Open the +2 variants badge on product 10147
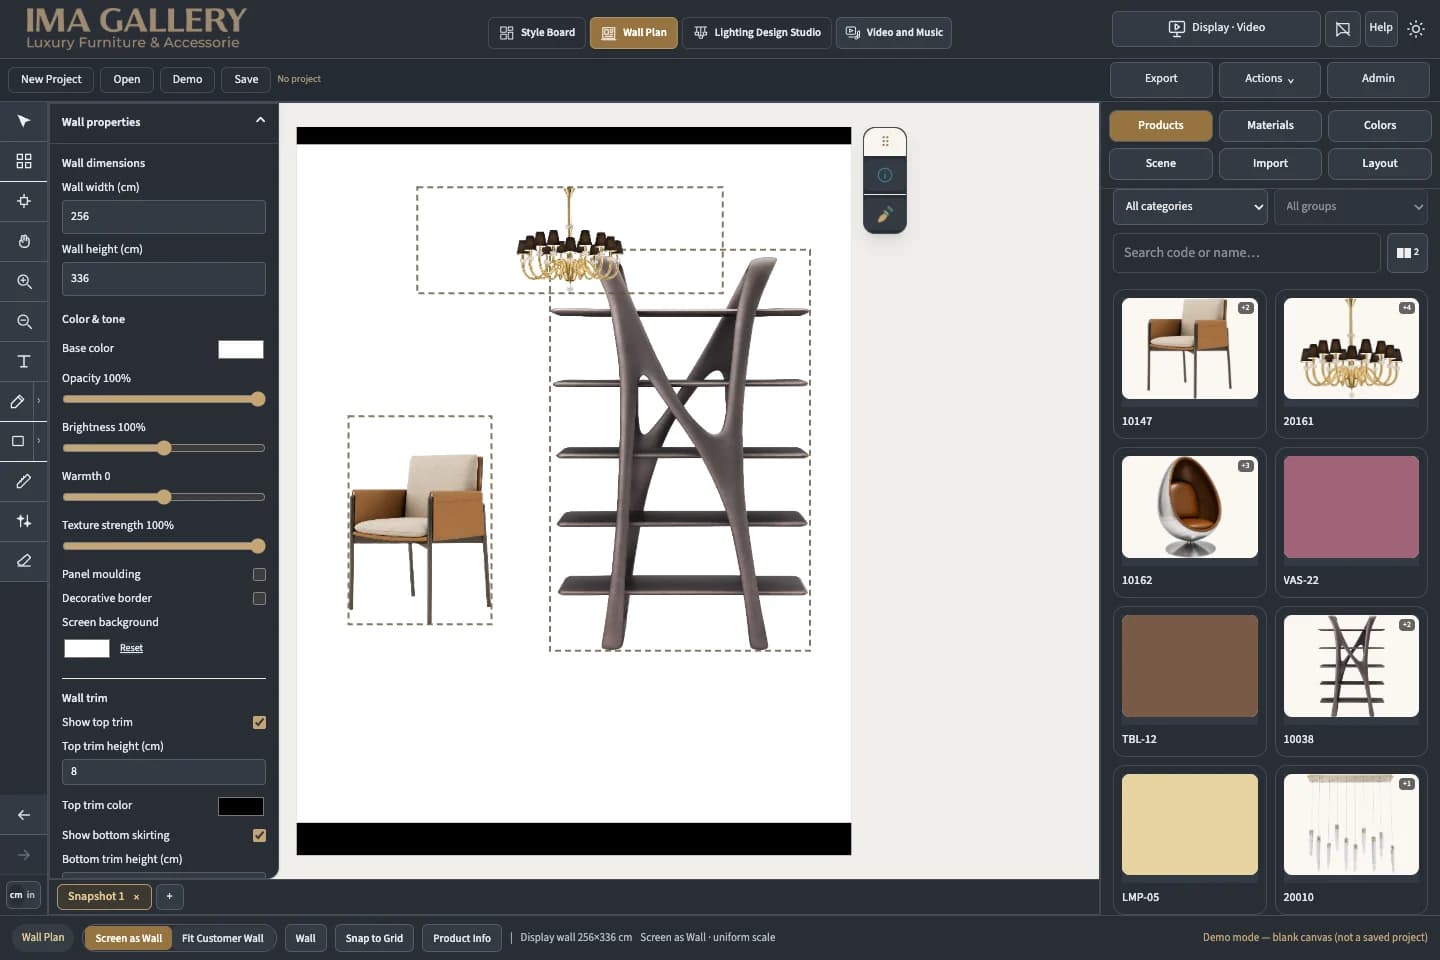Image resolution: width=1440 pixels, height=960 pixels. [1245, 308]
